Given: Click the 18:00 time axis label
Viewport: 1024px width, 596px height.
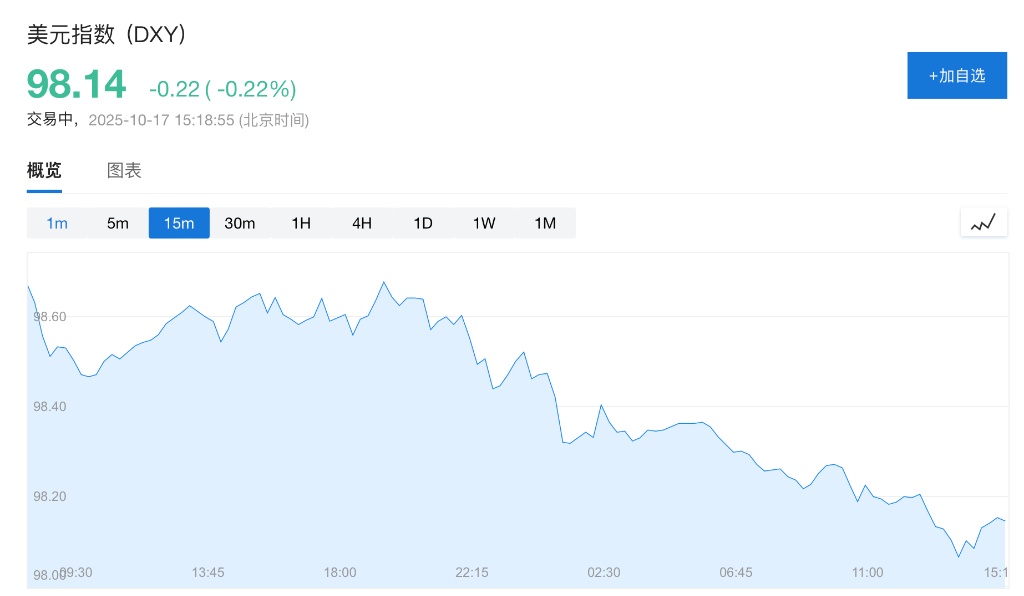Looking at the screenshot, I should pos(340,572).
